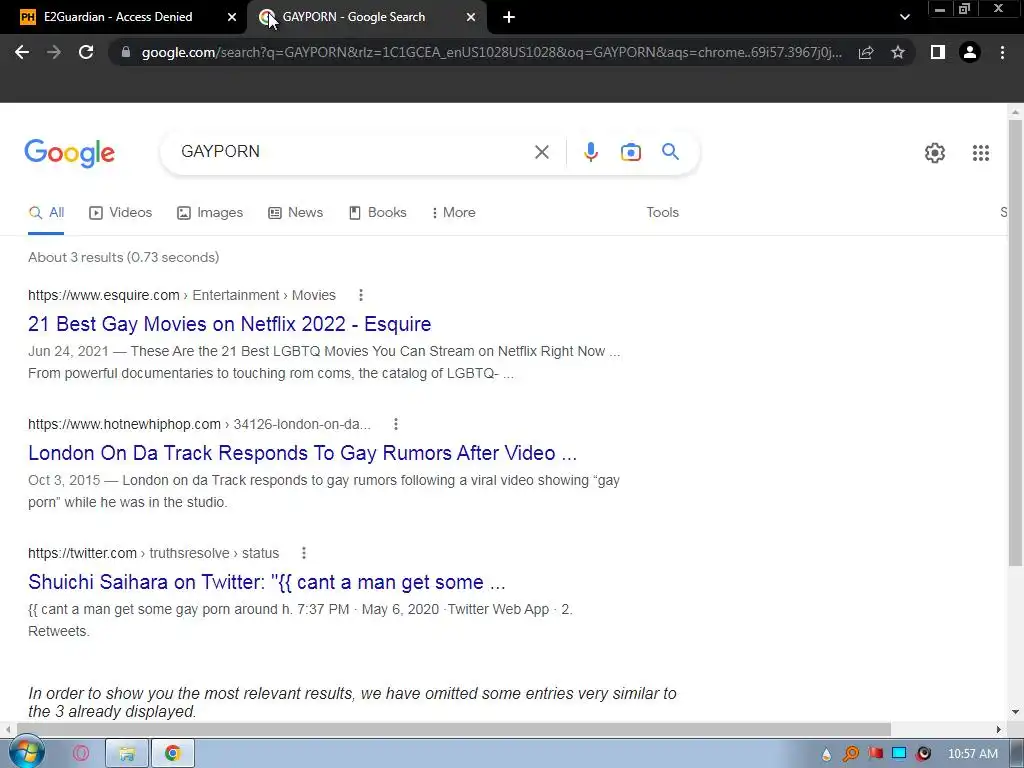Image resolution: width=1024 pixels, height=768 pixels.
Task: Click the red flag tray icon
Action: pos(875,754)
